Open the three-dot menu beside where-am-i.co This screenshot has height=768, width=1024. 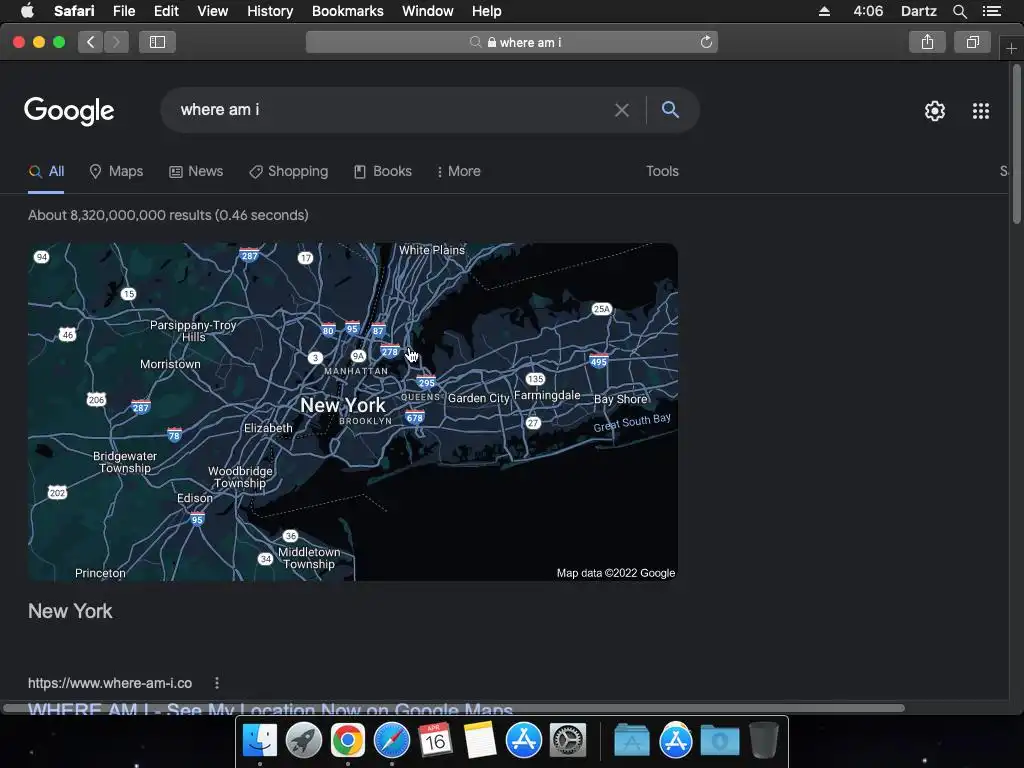[x=217, y=683]
